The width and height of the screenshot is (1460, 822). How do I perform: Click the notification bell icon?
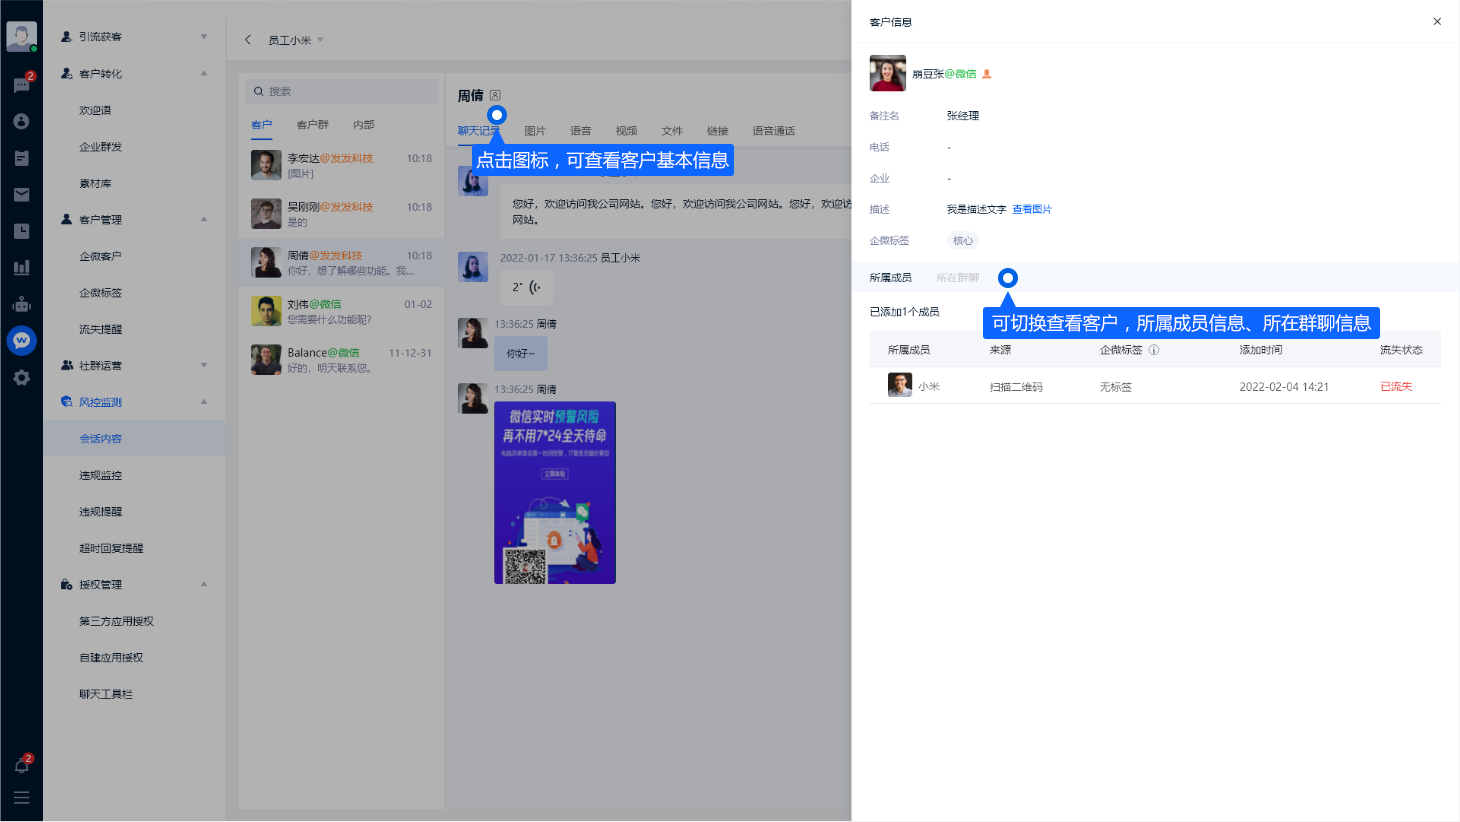[x=21, y=765]
